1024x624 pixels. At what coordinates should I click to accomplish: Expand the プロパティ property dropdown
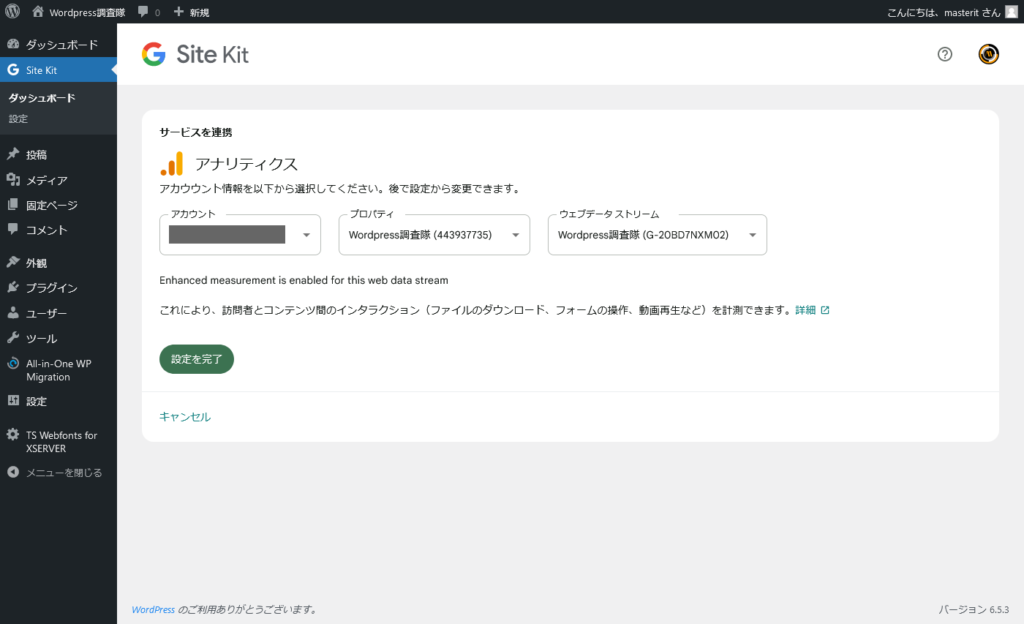click(x=434, y=235)
